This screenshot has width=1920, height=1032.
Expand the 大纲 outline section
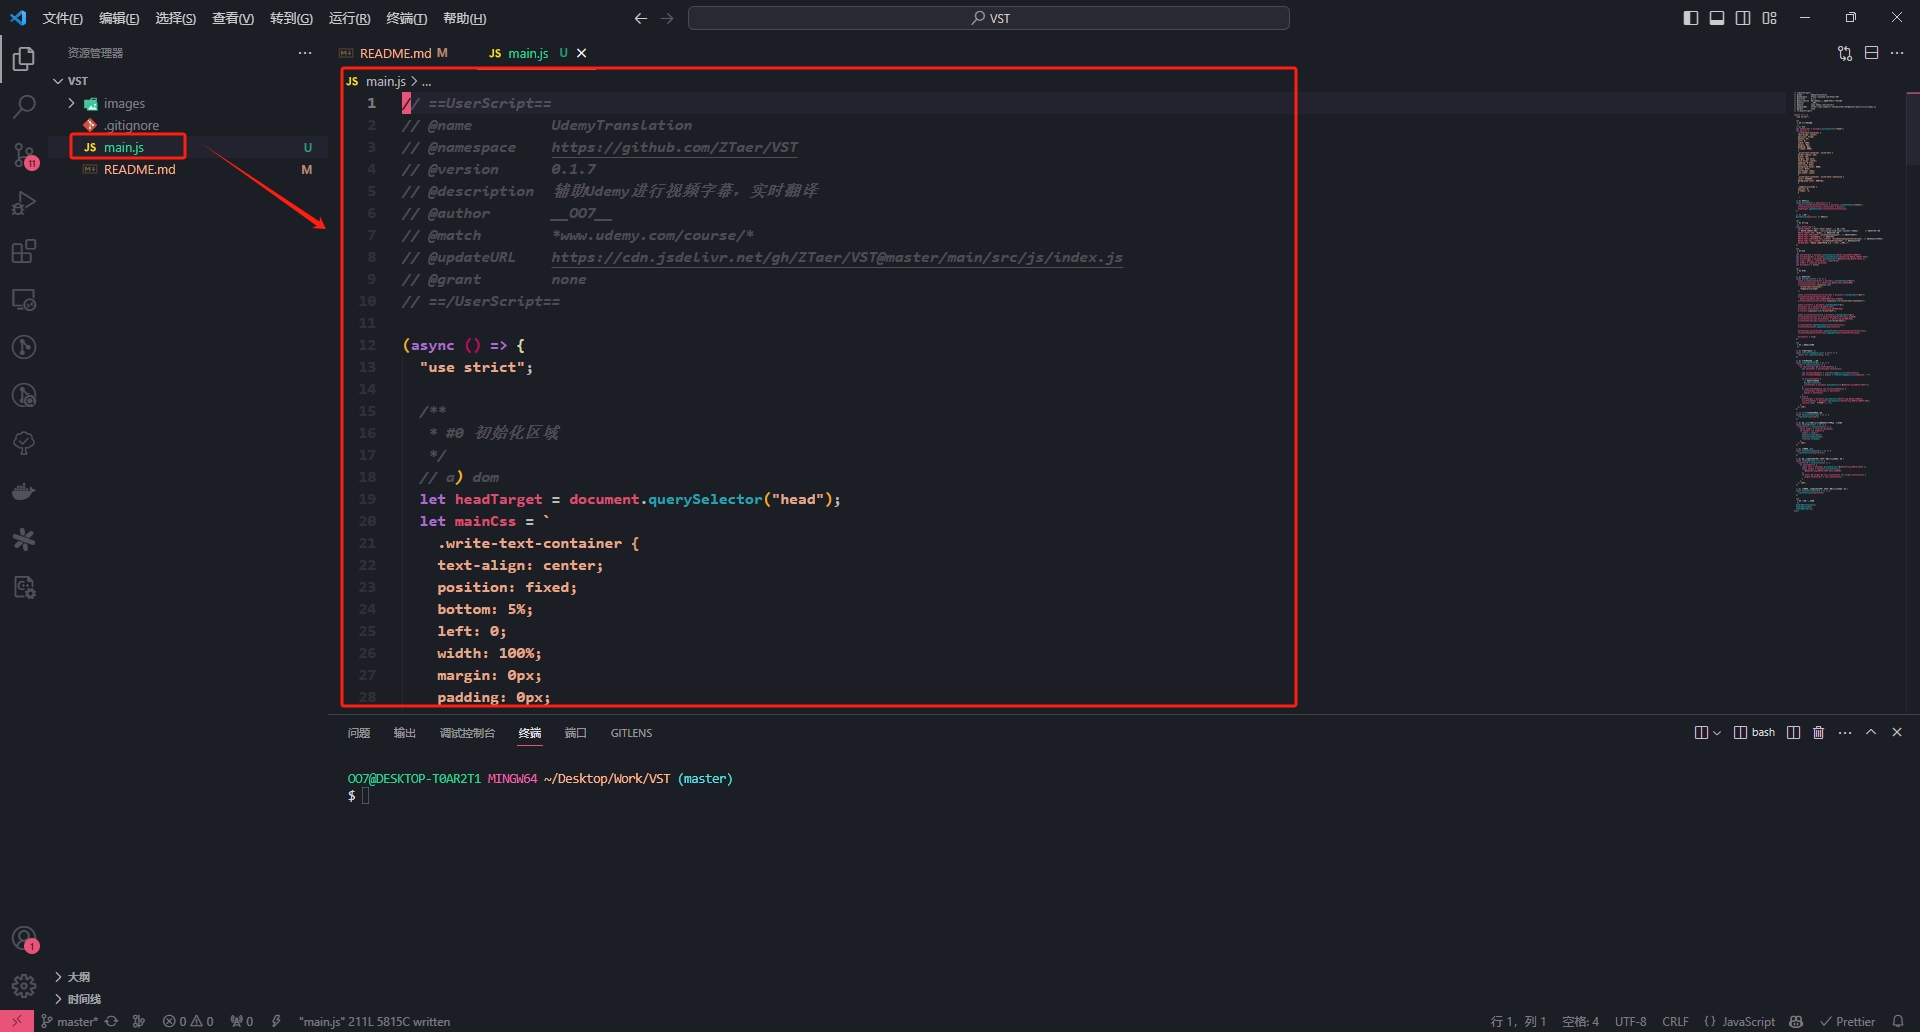[79, 977]
